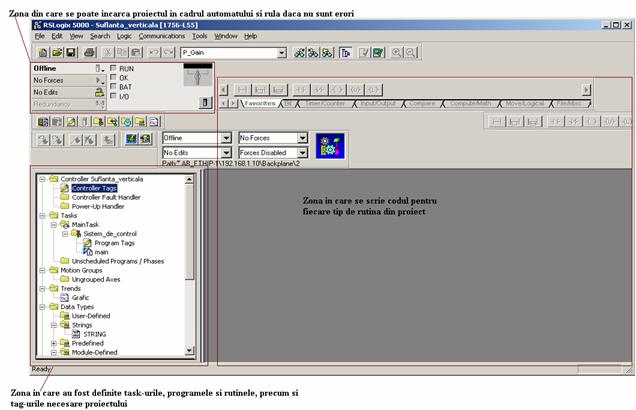The width and height of the screenshot is (636, 410).
Task: Click the Zoom In magnifier icon
Action: [x=396, y=53]
